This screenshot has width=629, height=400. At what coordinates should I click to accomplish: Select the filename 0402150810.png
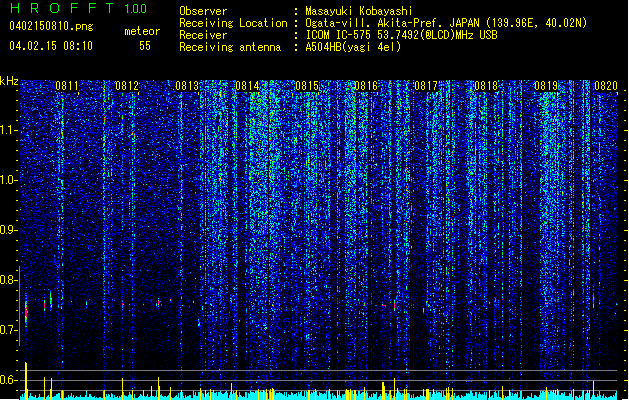click(x=51, y=26)
